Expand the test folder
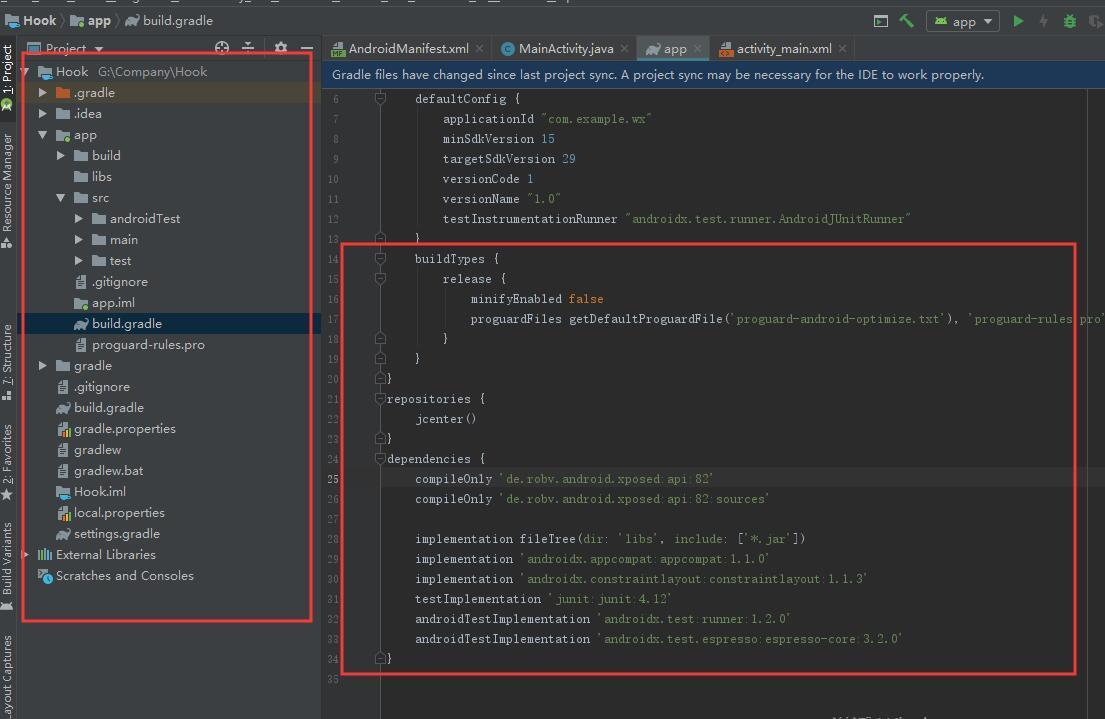Screen dimensions: 1105x719 click(78, 261)
